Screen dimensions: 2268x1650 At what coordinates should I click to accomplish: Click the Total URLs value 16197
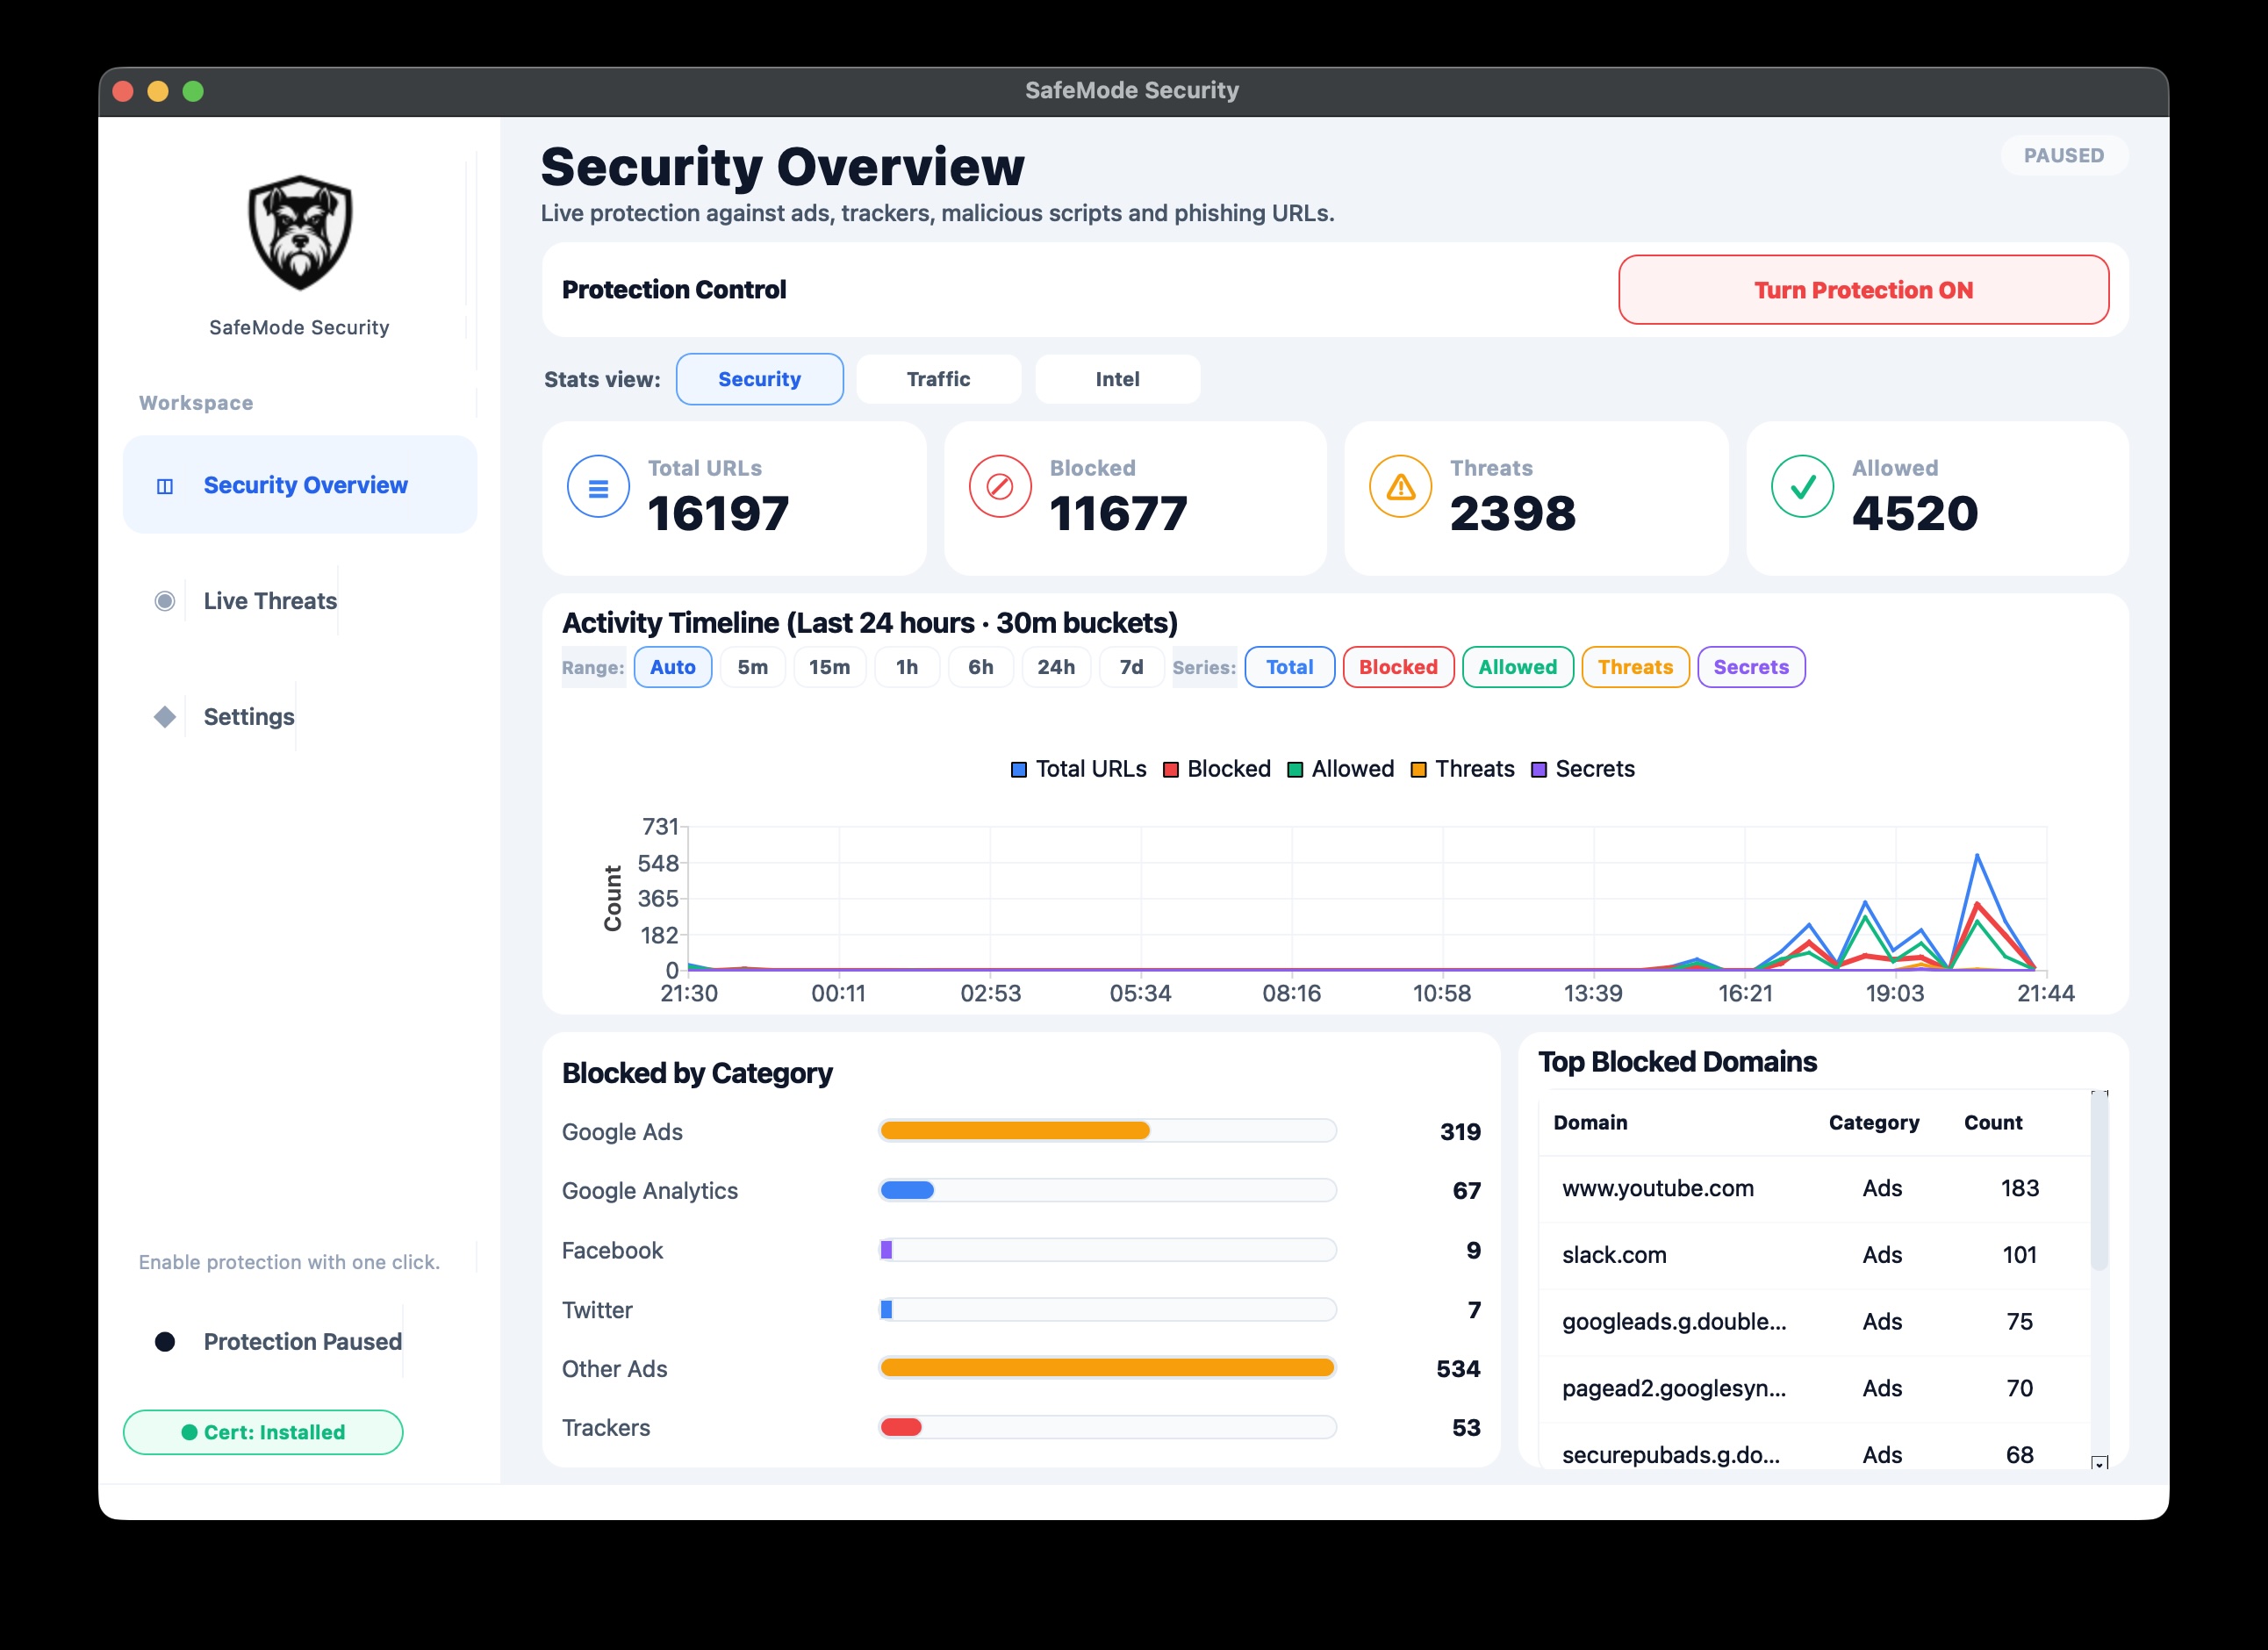coord(718,513)
